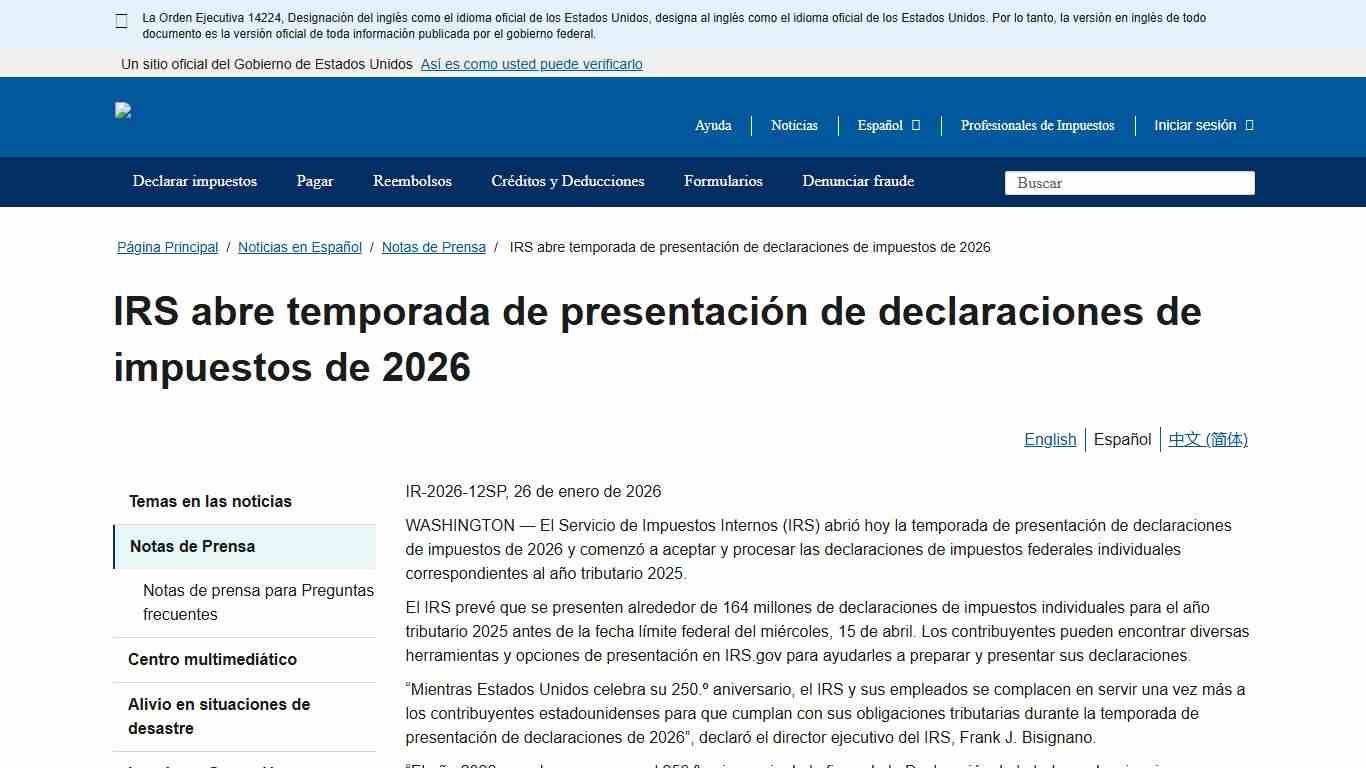Open the Formularios menu
The image size is (1366, 768).
pos(723,181)
